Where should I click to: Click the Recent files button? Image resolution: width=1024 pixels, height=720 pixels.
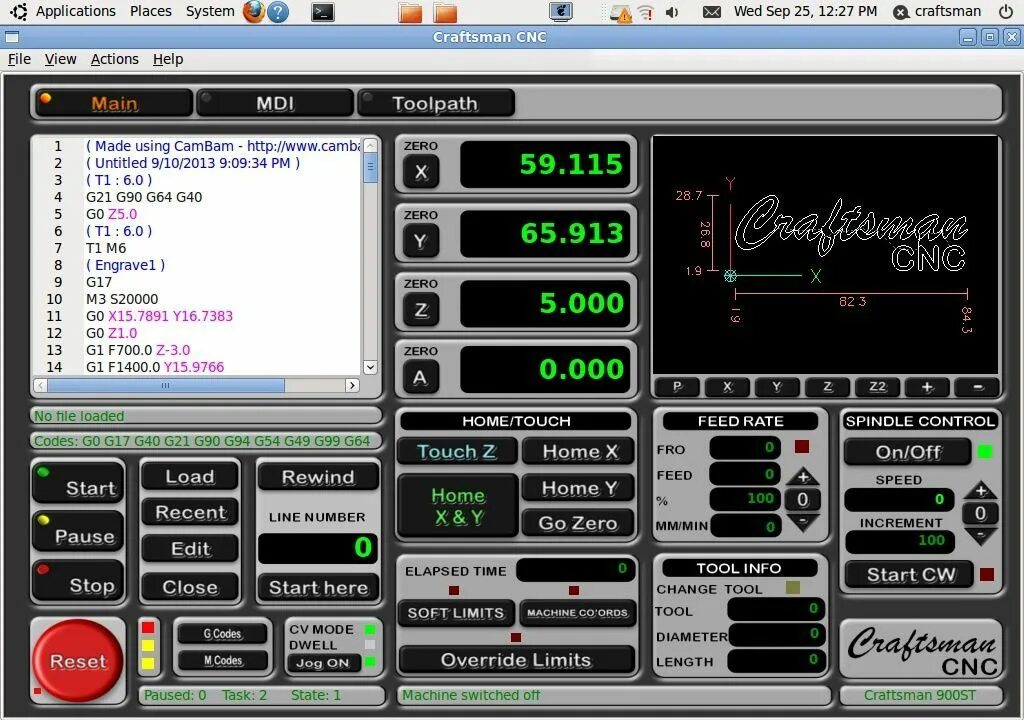(x=189, y=512)
